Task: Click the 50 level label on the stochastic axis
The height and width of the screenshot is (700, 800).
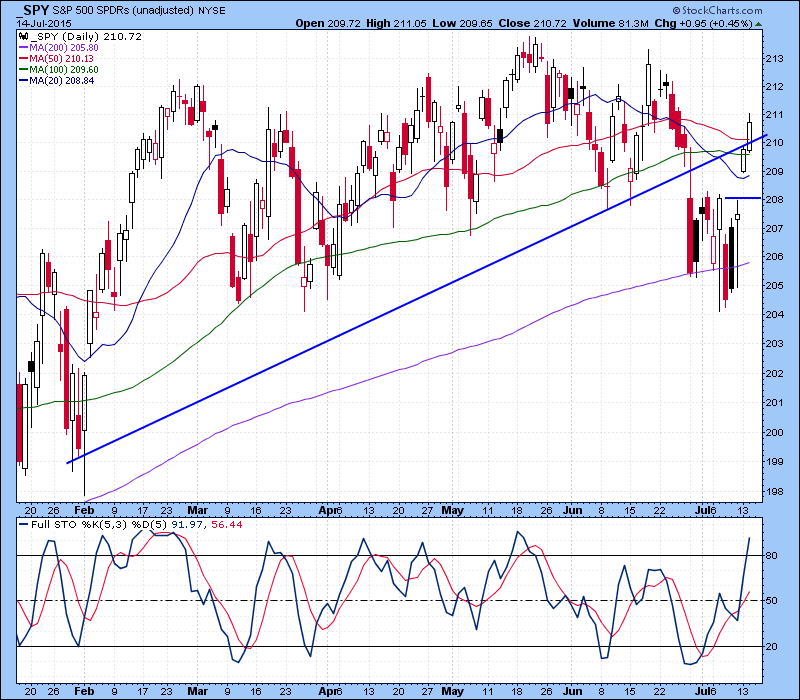Action: [771, 601]
